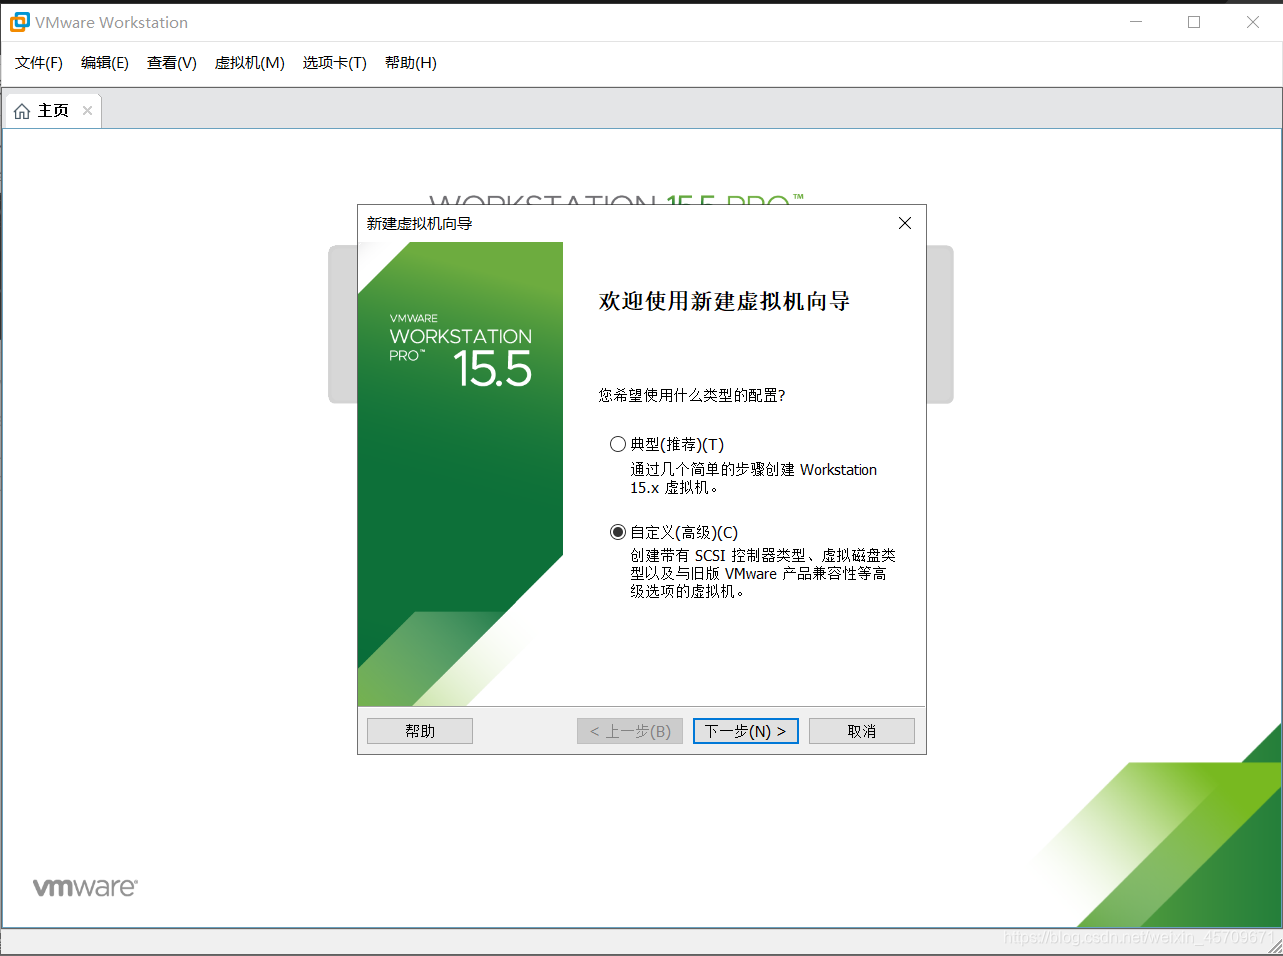Select the 自定义(高级) radio button
This screenshot has width=1283, height=956.
(x=616, y=532)
